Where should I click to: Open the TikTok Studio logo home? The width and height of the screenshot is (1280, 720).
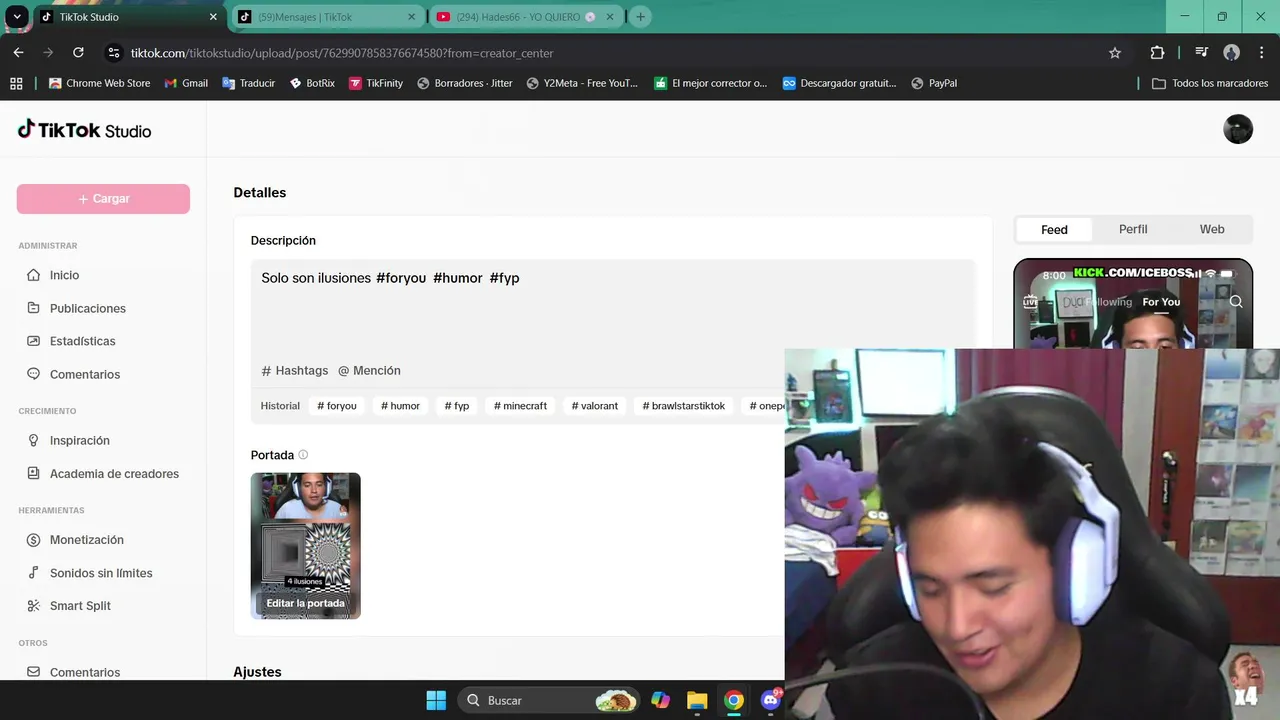coord(85,130)
